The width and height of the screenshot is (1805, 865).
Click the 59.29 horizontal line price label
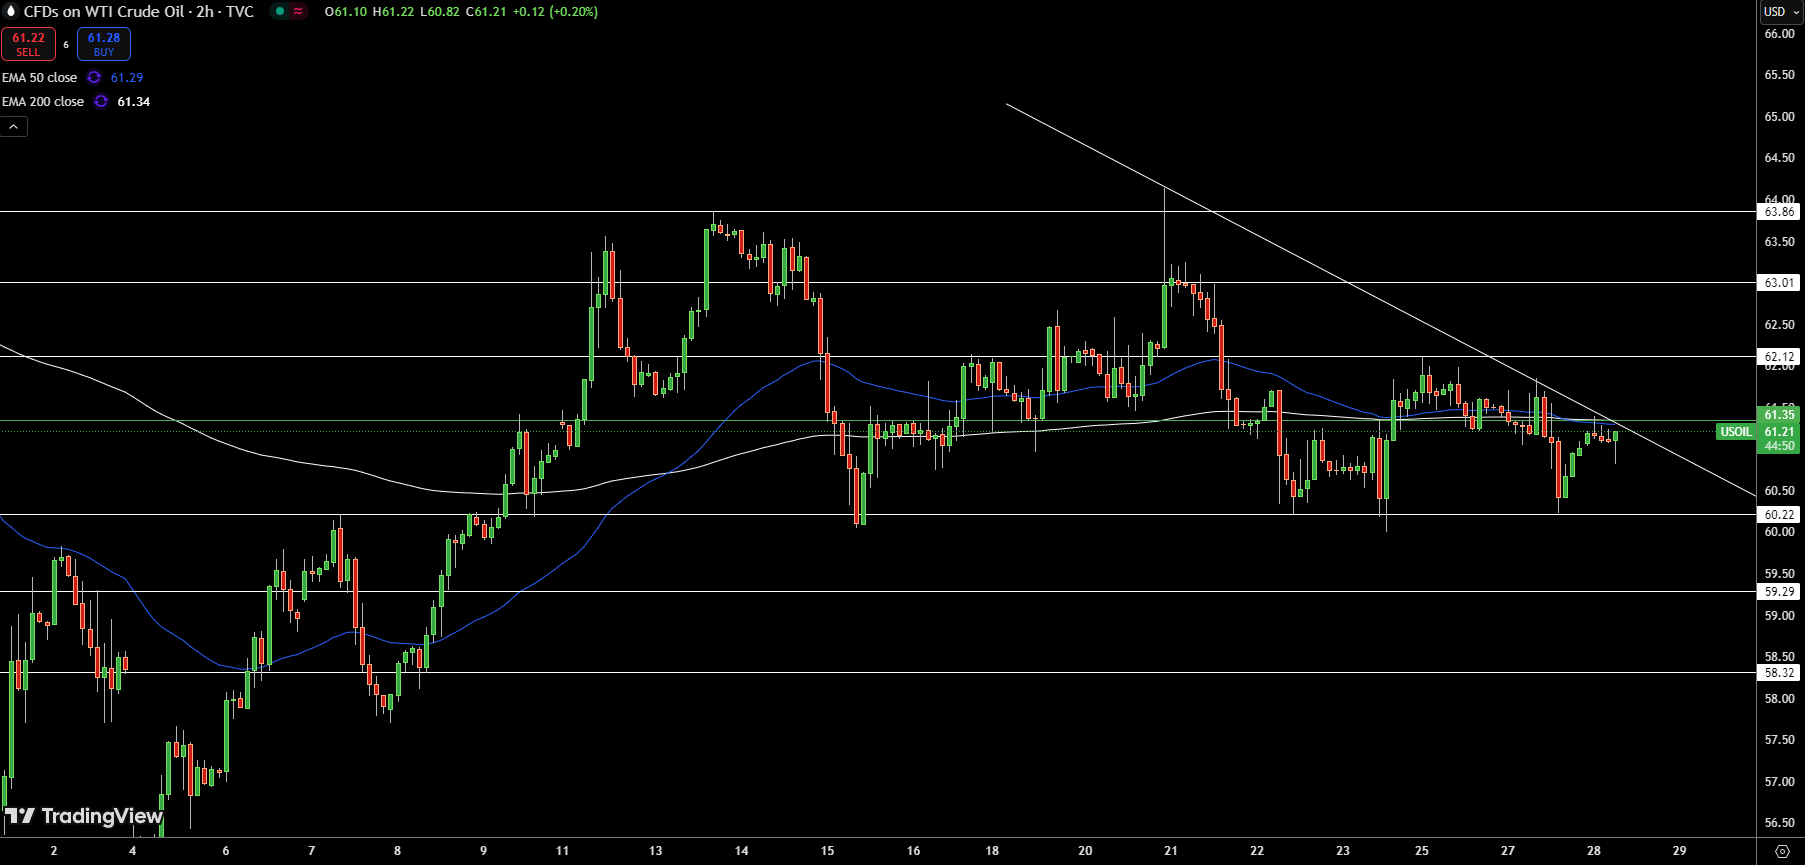1779,592
